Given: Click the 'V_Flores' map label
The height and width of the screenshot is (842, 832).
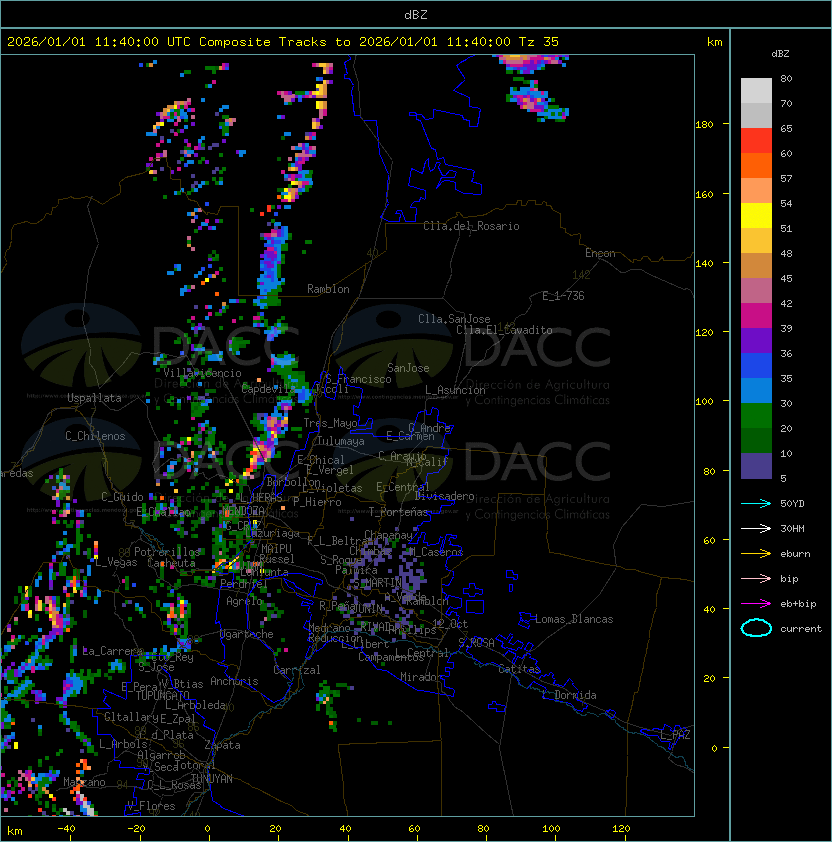Looking at the screenshot, I should click(151, 806).
